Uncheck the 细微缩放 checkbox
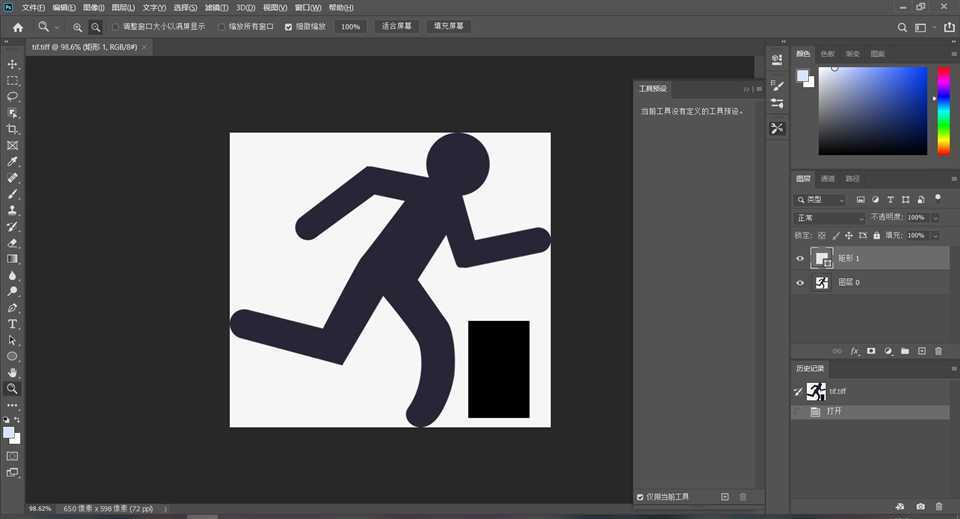This screenshot has width=960, height=519. coord(289,27)
